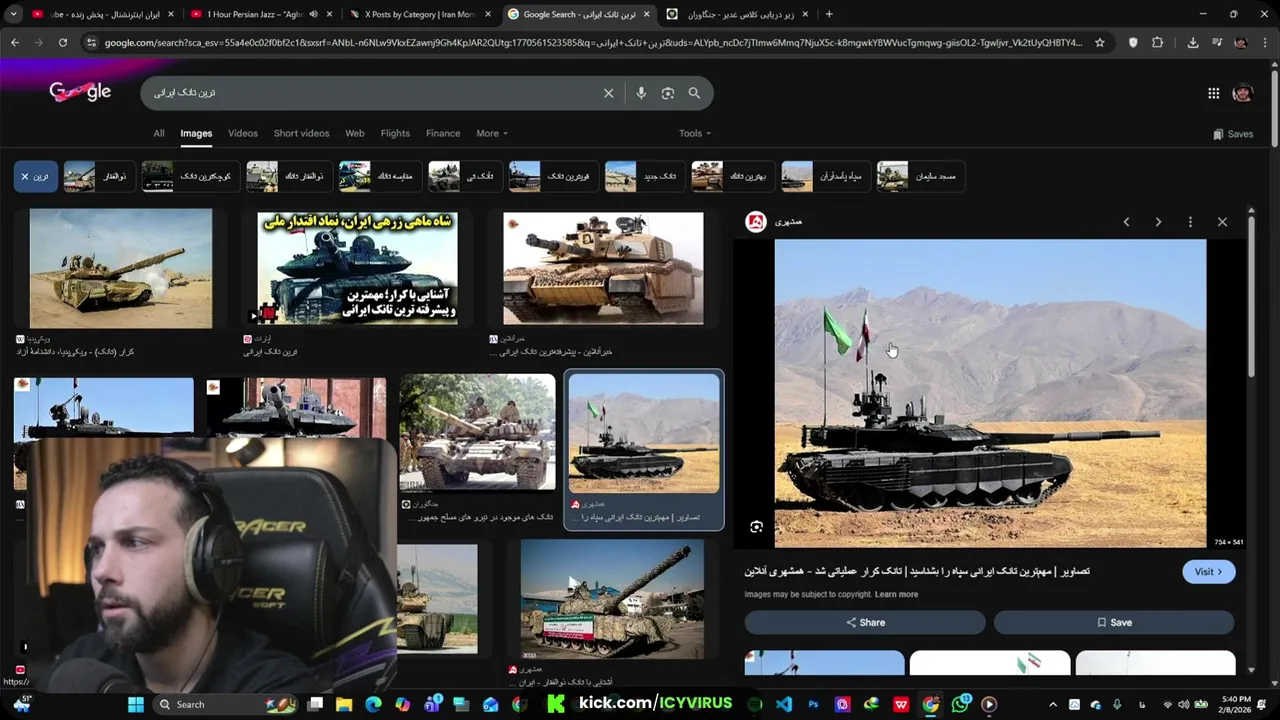Mute the 1 Hour Persian Jazz tab
The width and height of the screenshot is (1280, 720).
(314, 14)
